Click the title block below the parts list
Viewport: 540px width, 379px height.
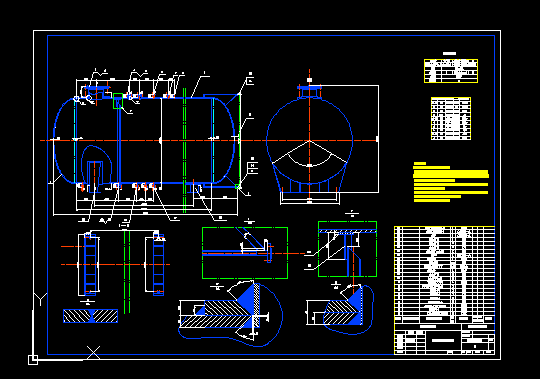(444, 339)
